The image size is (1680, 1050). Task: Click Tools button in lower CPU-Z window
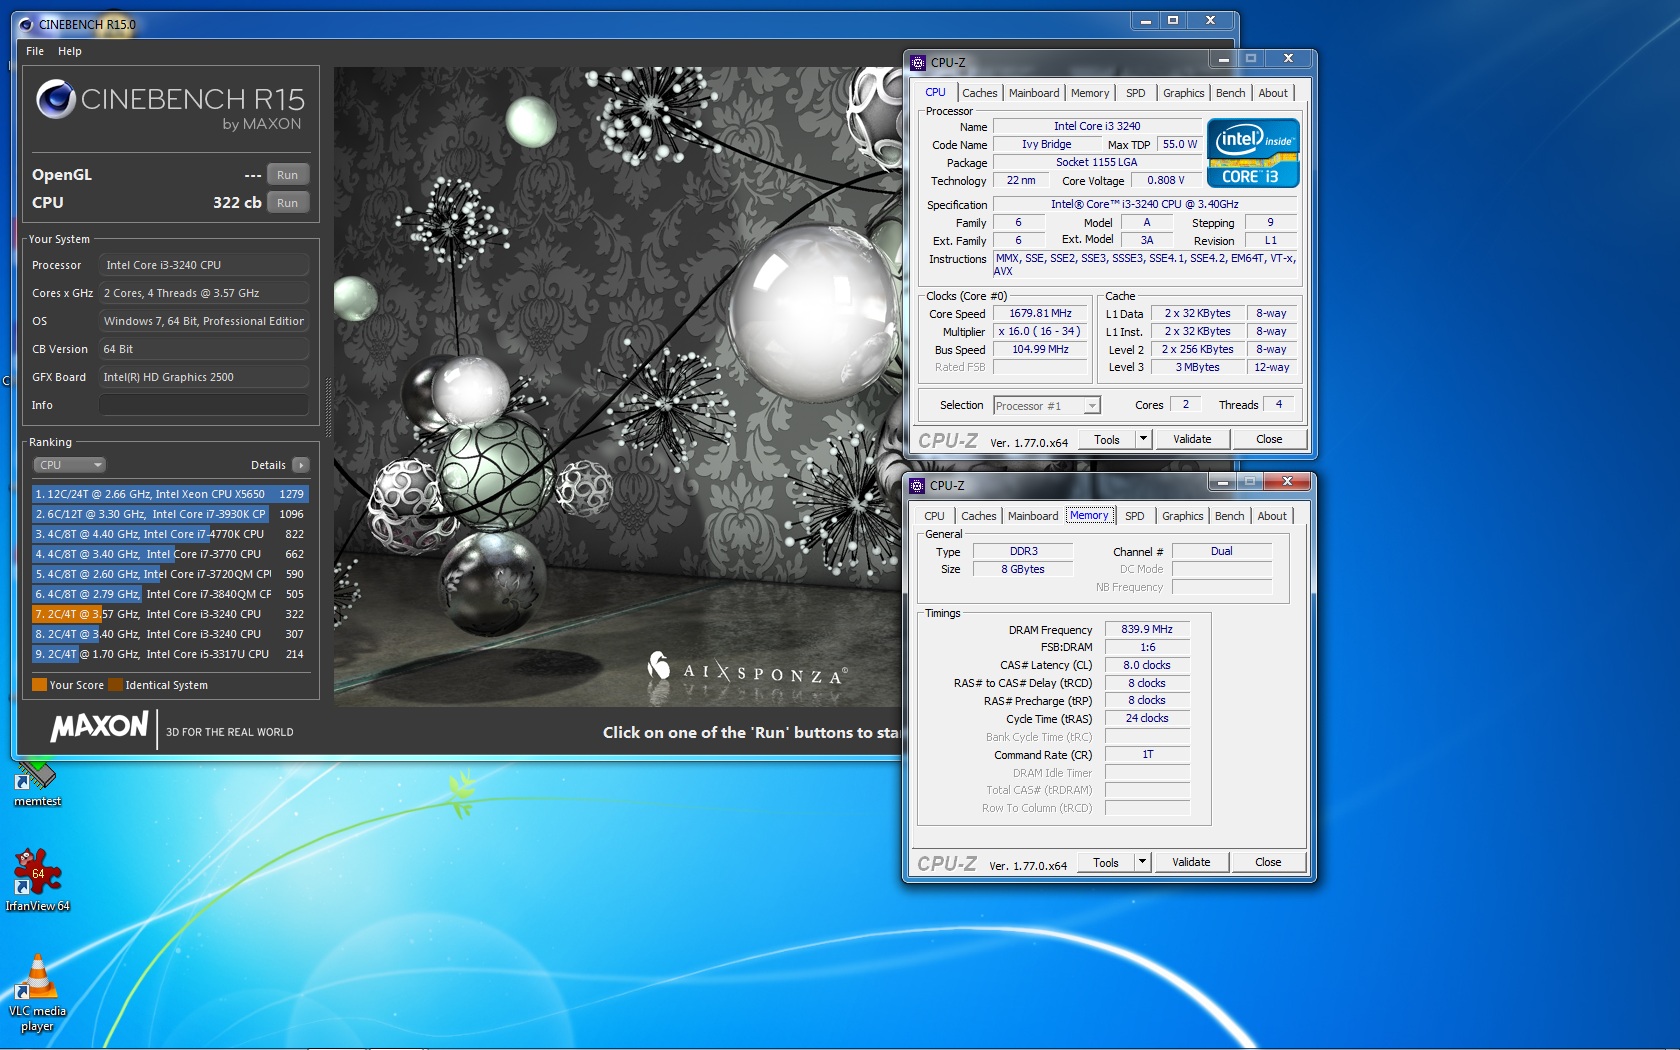1106,862
